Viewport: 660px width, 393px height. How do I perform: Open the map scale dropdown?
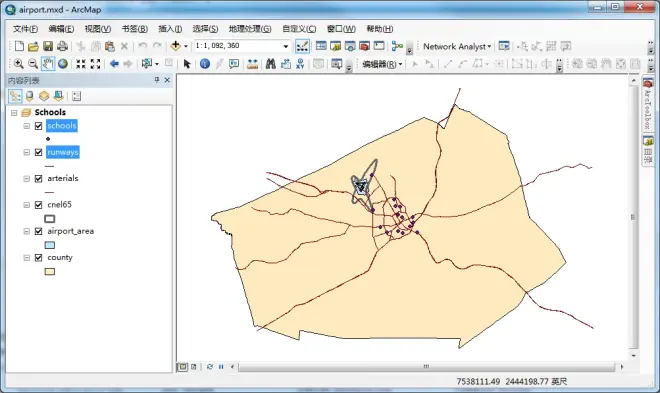(286, 46)
